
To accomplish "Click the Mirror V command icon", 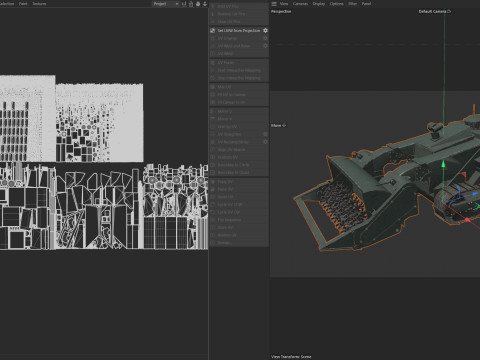I will [x=212, y=119].
